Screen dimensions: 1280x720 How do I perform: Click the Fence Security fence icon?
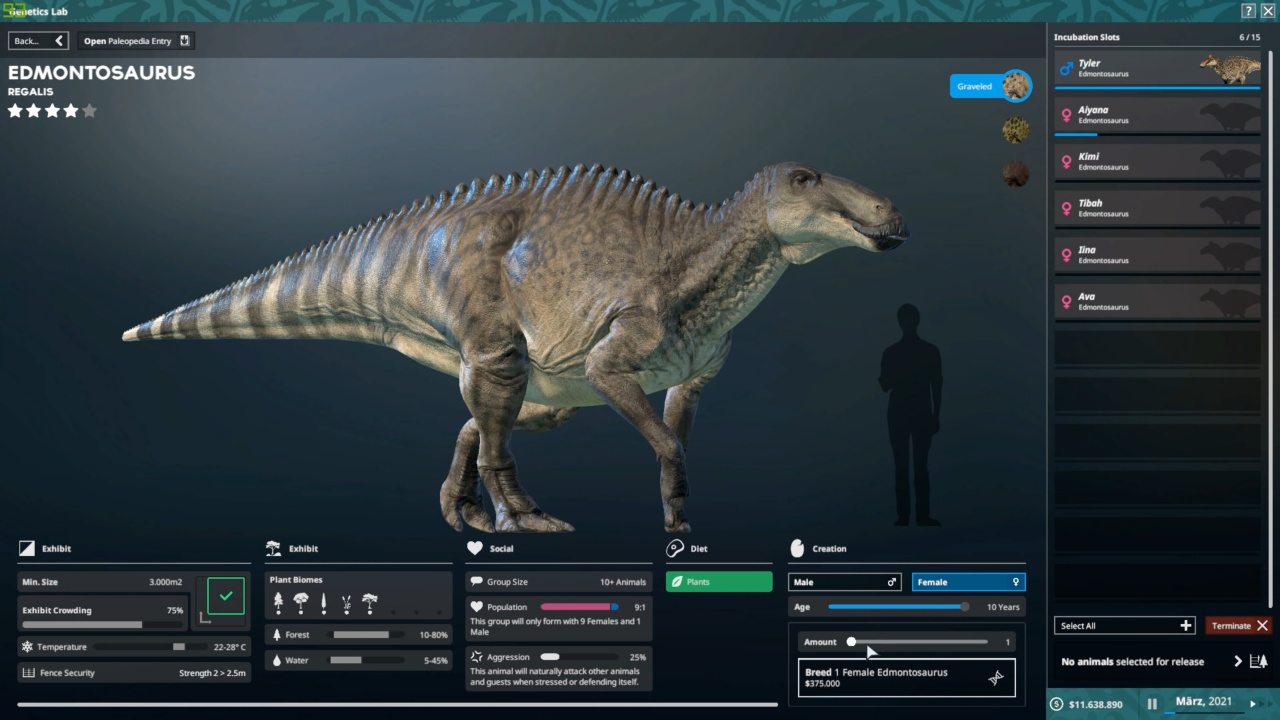coord(28,673)
